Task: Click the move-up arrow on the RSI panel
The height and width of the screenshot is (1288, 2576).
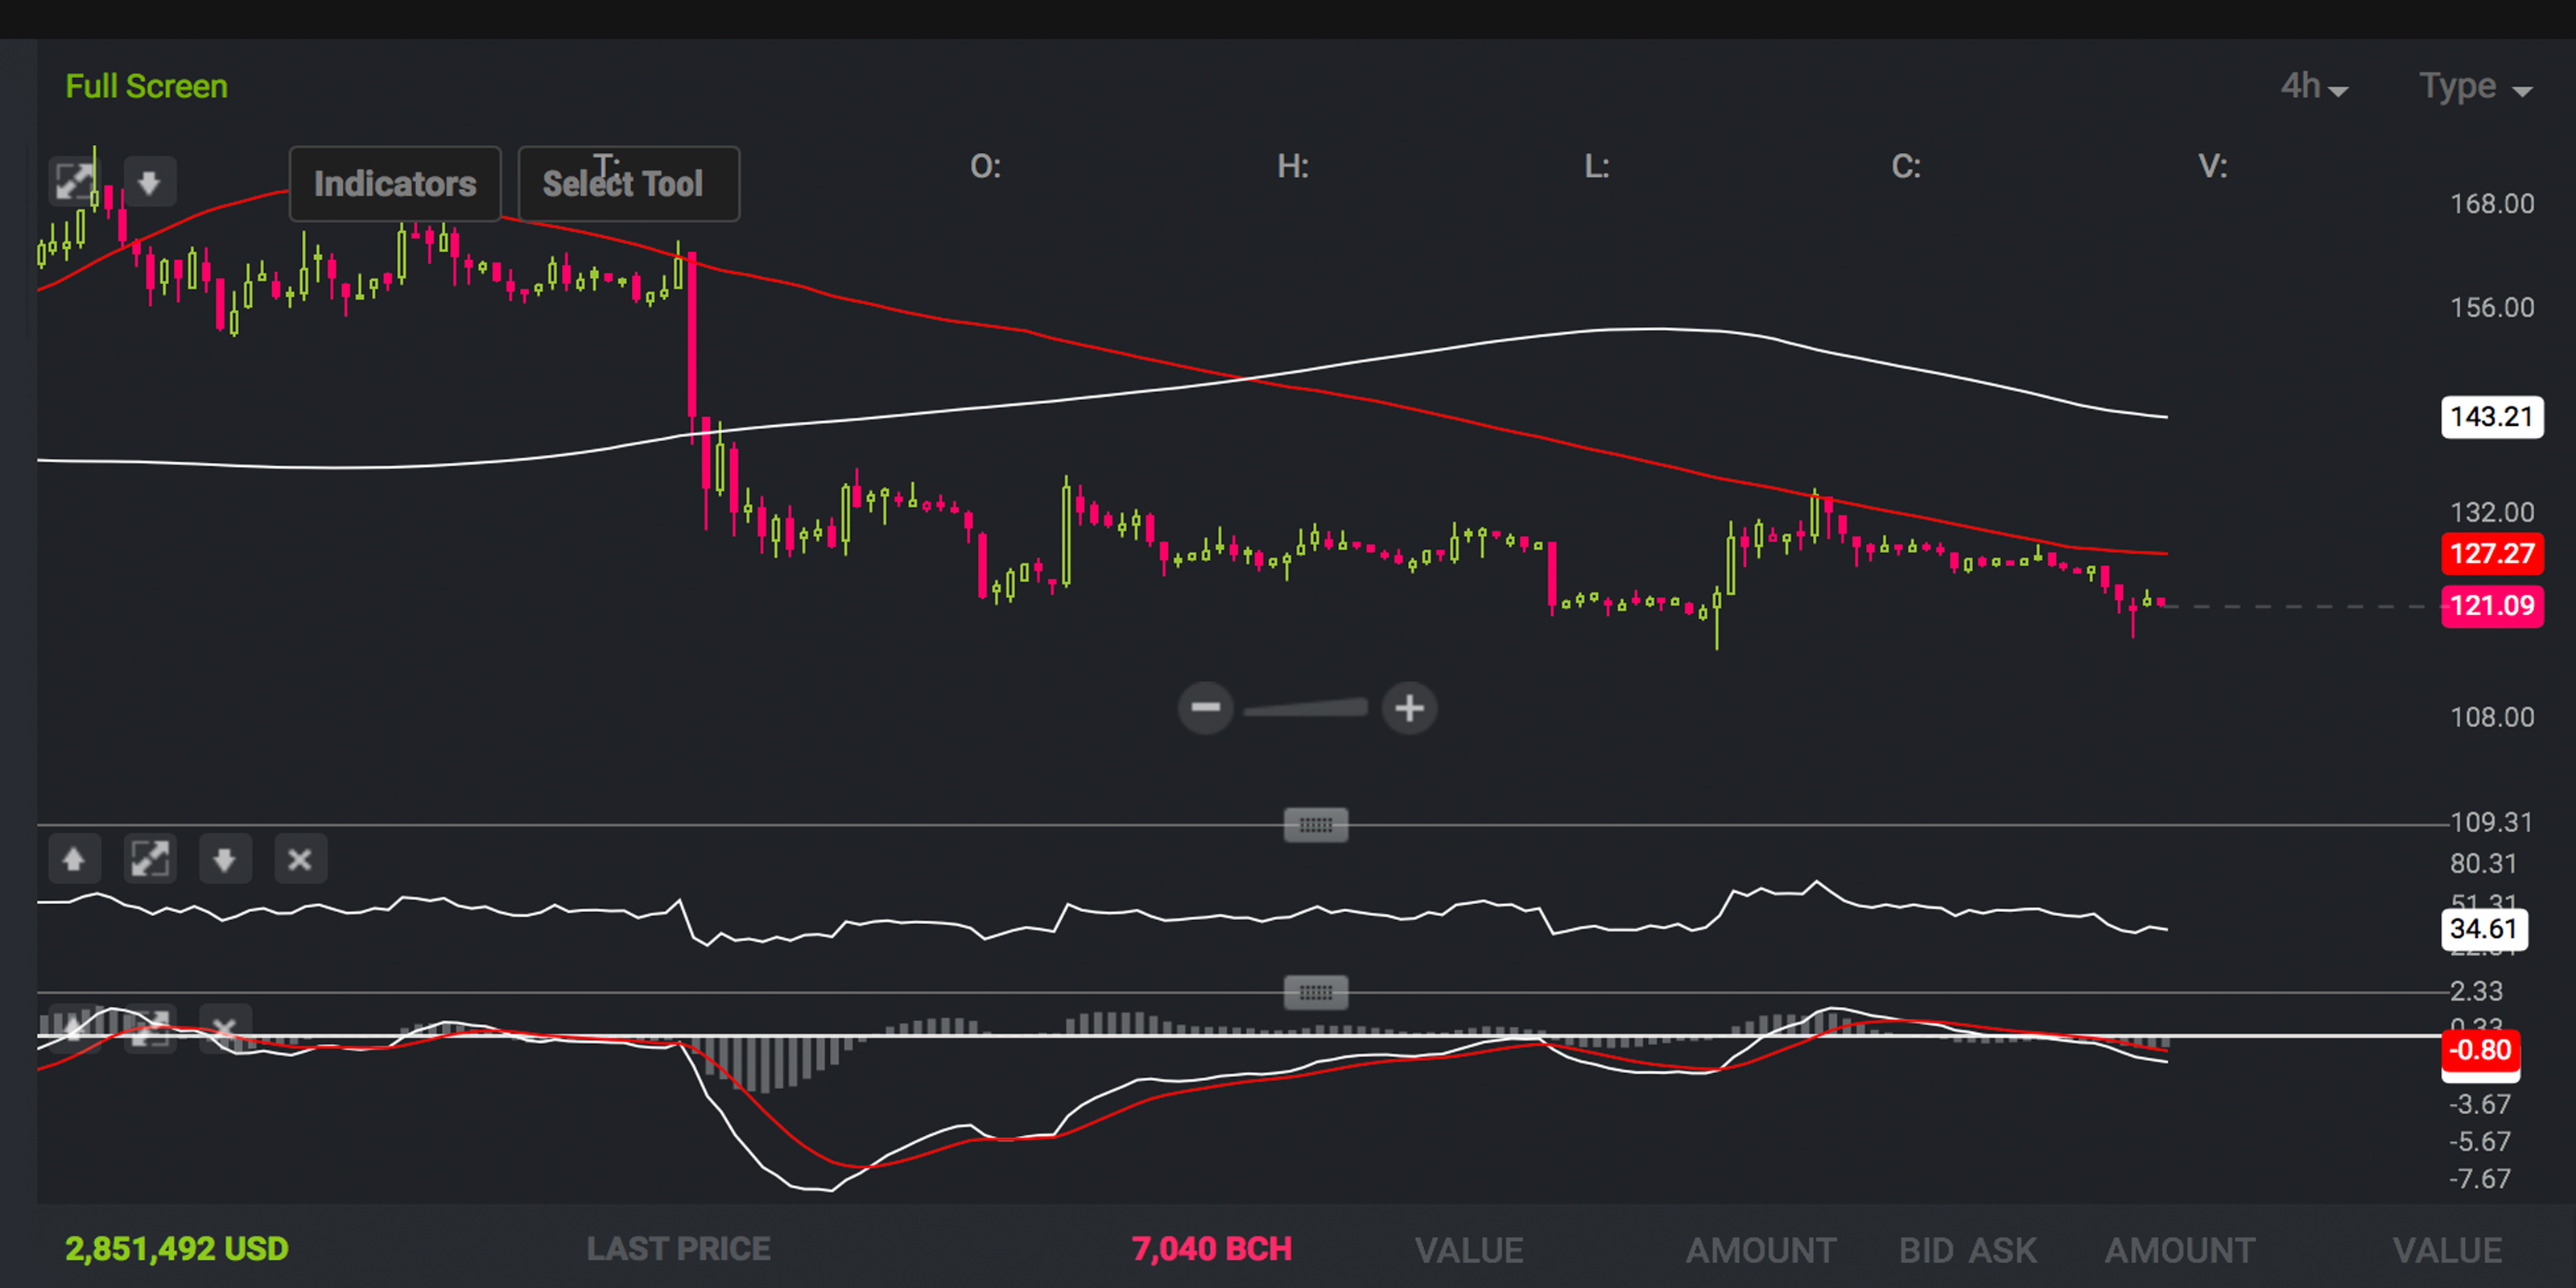Action: pos(75,859)
